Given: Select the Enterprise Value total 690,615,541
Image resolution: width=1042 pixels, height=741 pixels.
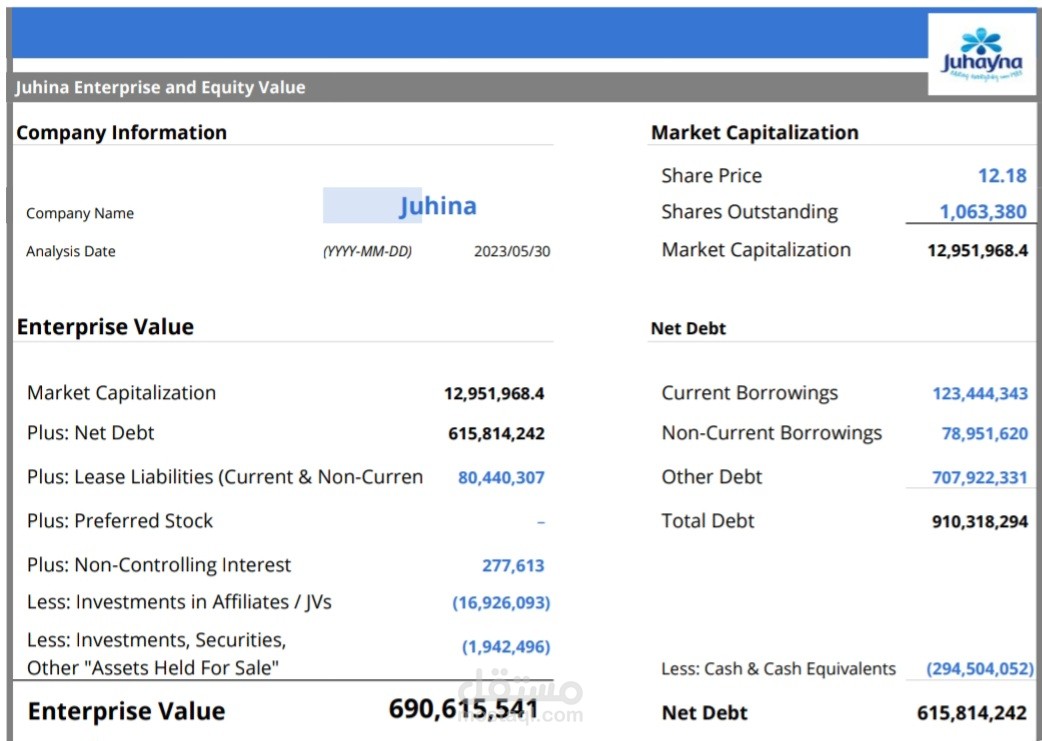Looking at the screenshot, I should click(x=463, y=710).
